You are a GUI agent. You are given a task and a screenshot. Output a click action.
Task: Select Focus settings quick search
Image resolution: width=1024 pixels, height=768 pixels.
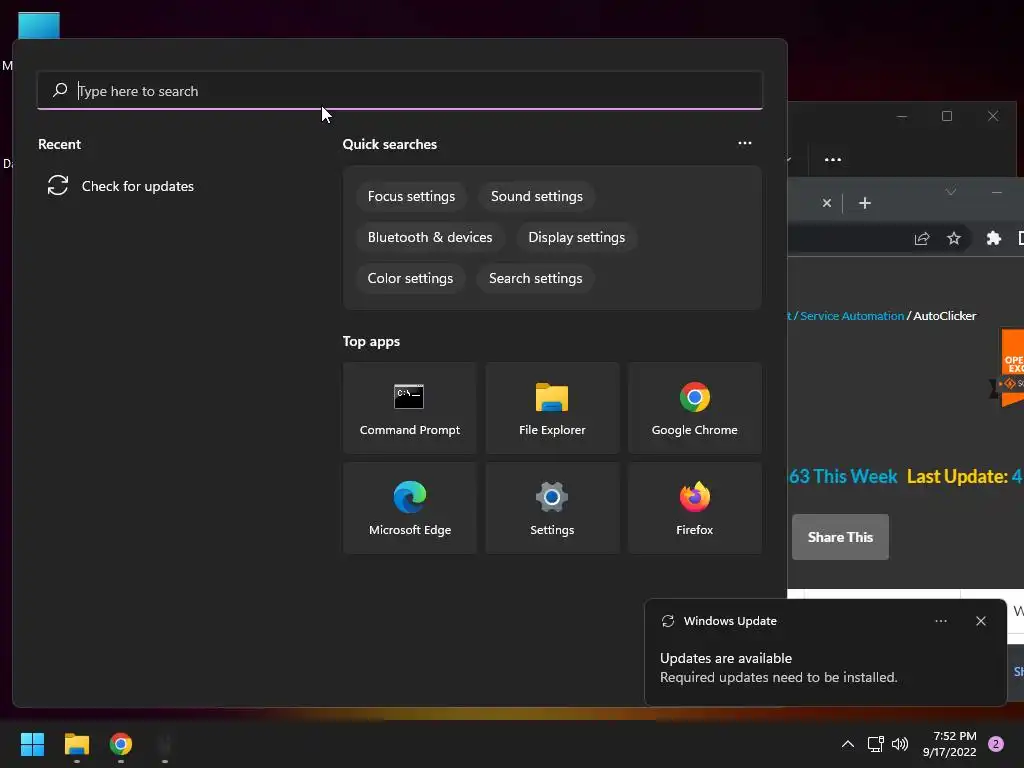point(411,197)
